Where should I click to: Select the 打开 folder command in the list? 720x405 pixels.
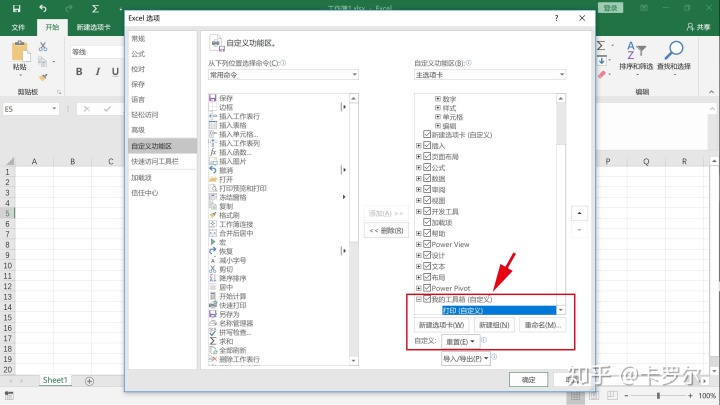click(x=221, y=179)
